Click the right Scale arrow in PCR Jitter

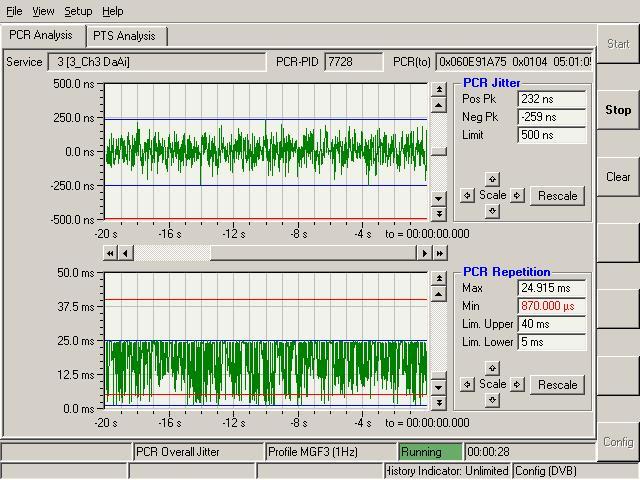click(517, 195)
